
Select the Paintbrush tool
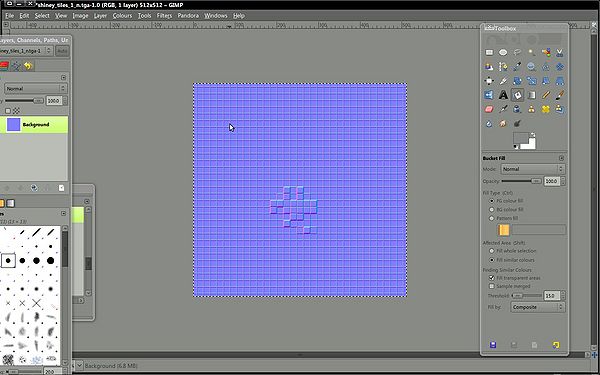coord(560,95)
